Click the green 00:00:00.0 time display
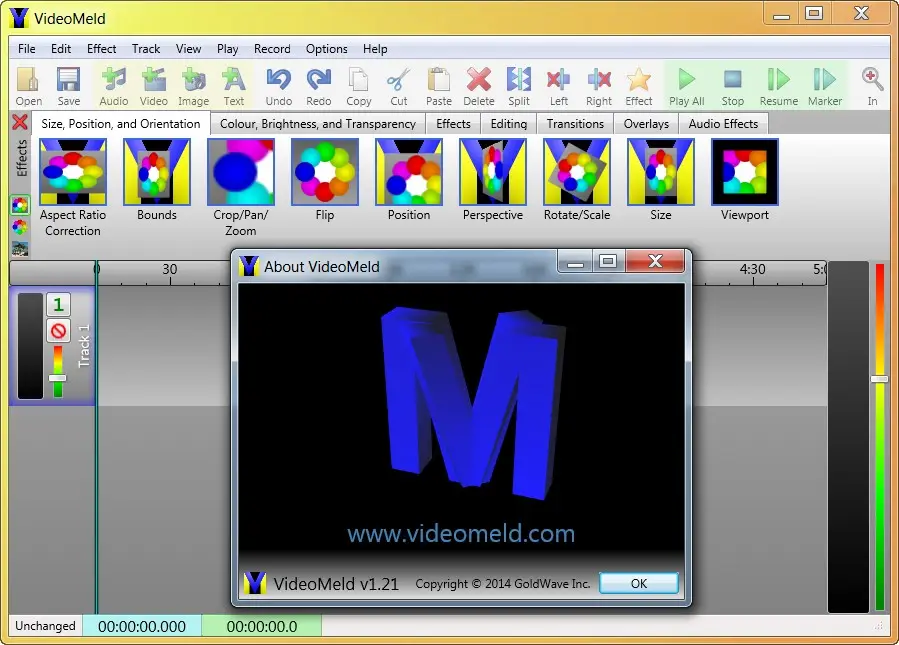The height and width of the screenshot is (645, 899). (x=261, y=626)
